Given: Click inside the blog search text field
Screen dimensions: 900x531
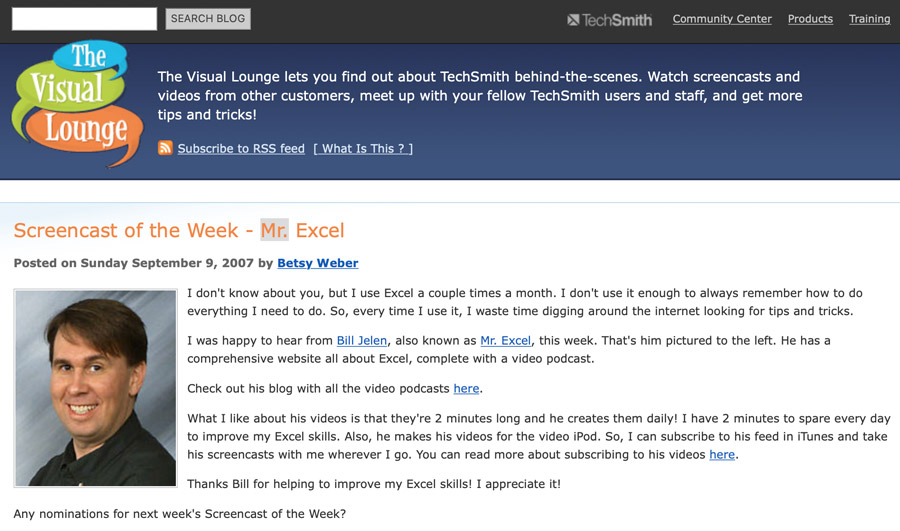Looking at the screenshot, I should click(x=84, y=19).
